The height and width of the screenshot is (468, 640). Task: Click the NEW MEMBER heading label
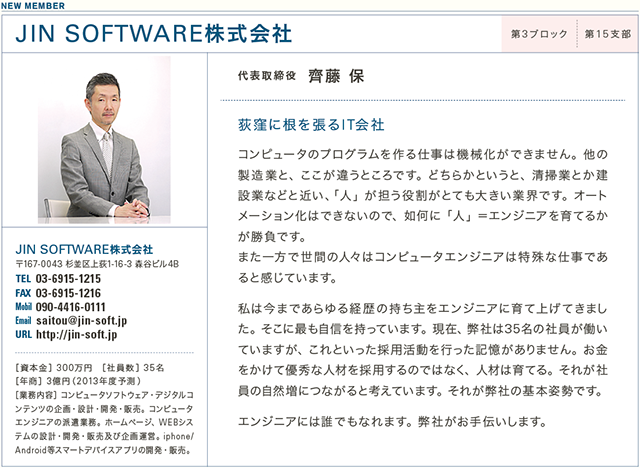coord(33,6)
